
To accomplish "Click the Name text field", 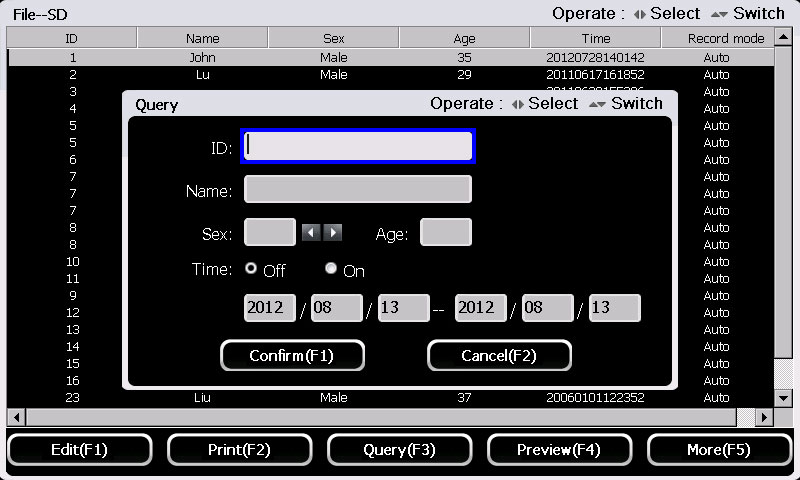I will tap(357, 189).
